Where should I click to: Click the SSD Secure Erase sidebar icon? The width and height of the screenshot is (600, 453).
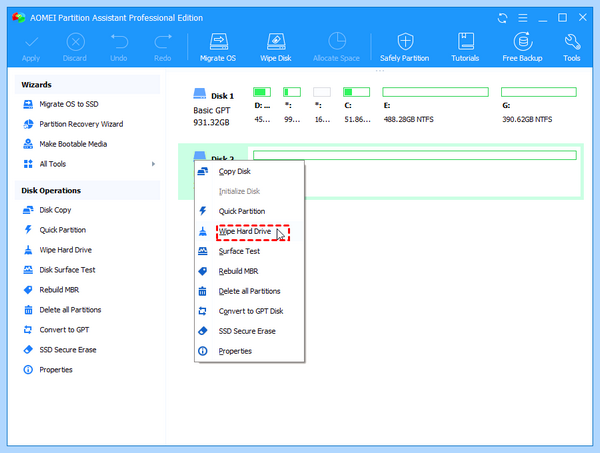pyautogui.click(x=28, y=349)
